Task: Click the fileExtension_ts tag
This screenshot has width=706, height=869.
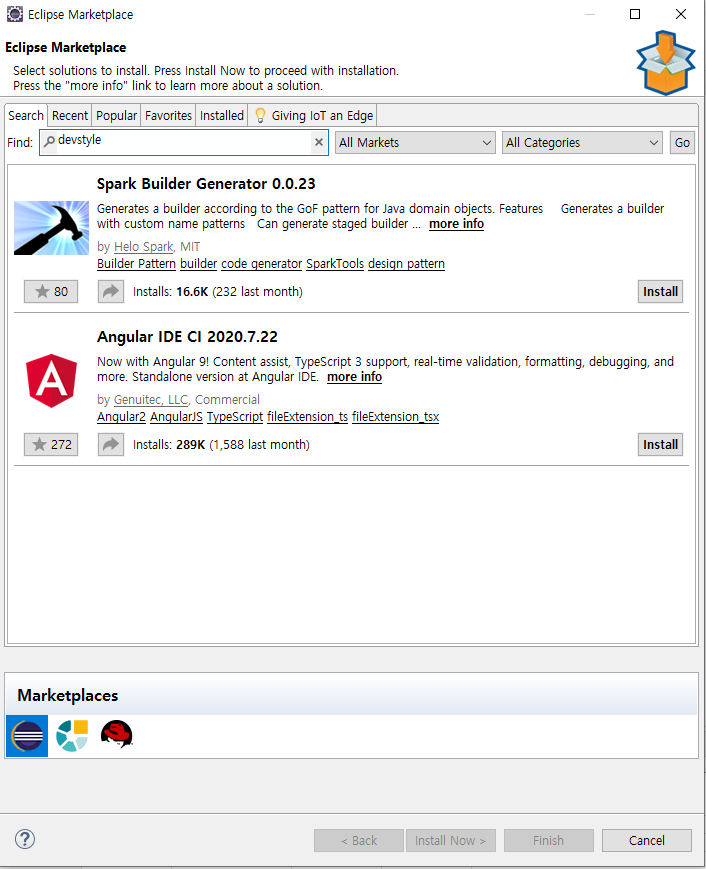Action: click(x=308, y=417)
